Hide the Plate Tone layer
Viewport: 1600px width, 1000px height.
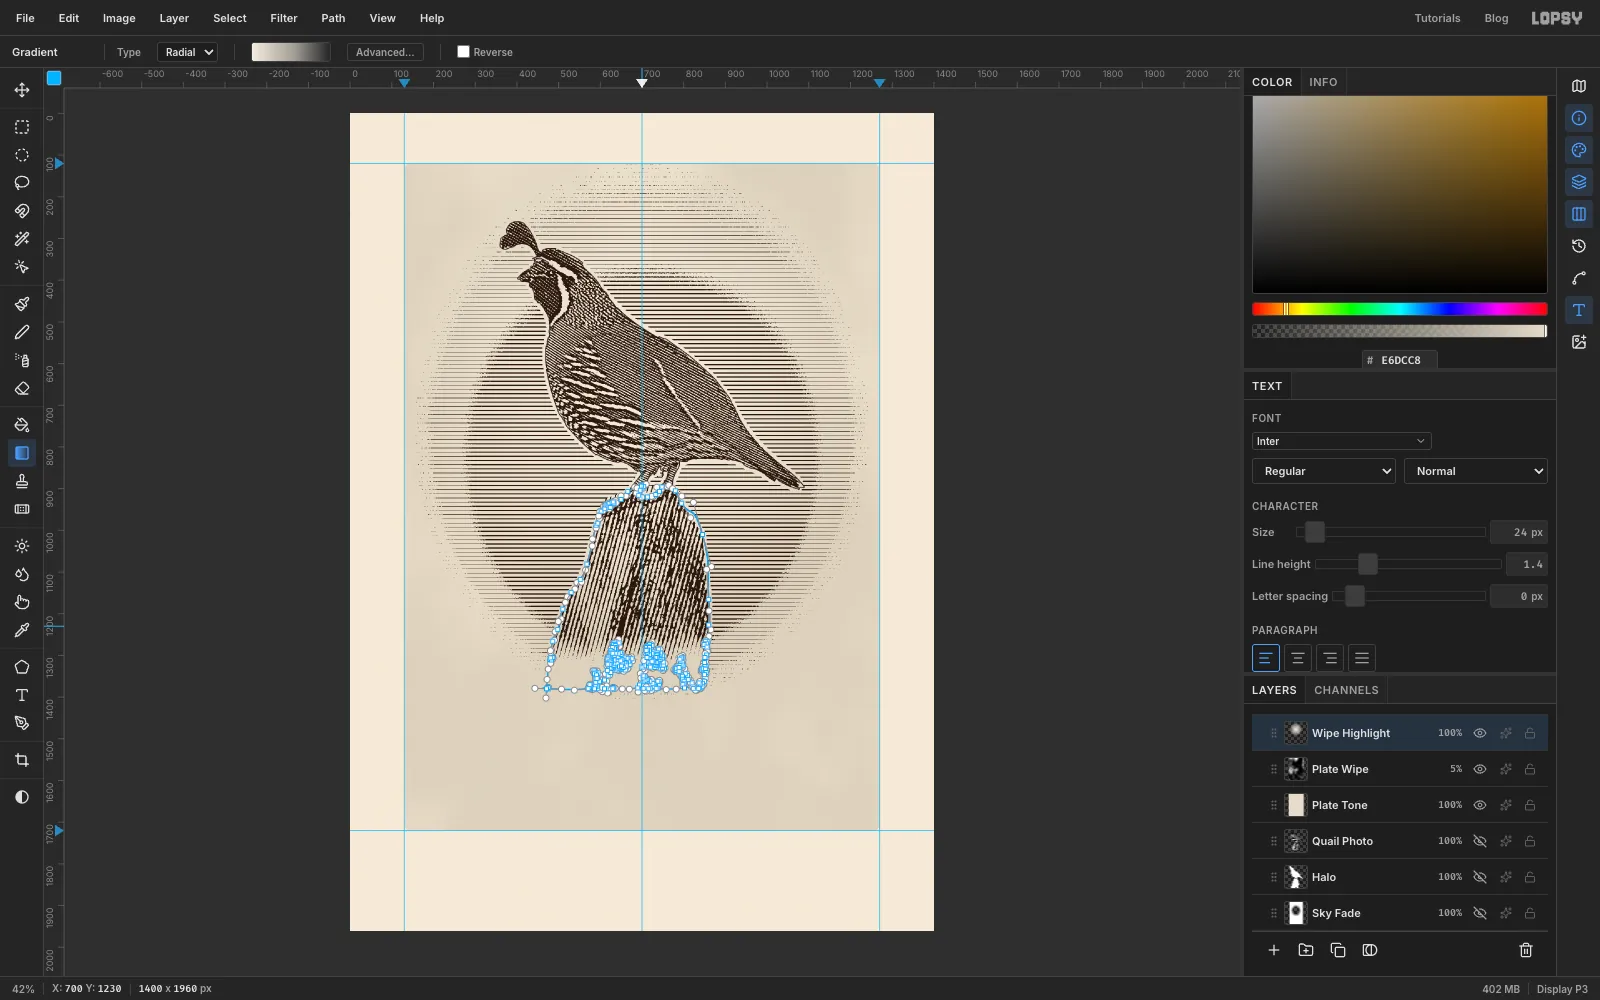(x=1480, y=805)
